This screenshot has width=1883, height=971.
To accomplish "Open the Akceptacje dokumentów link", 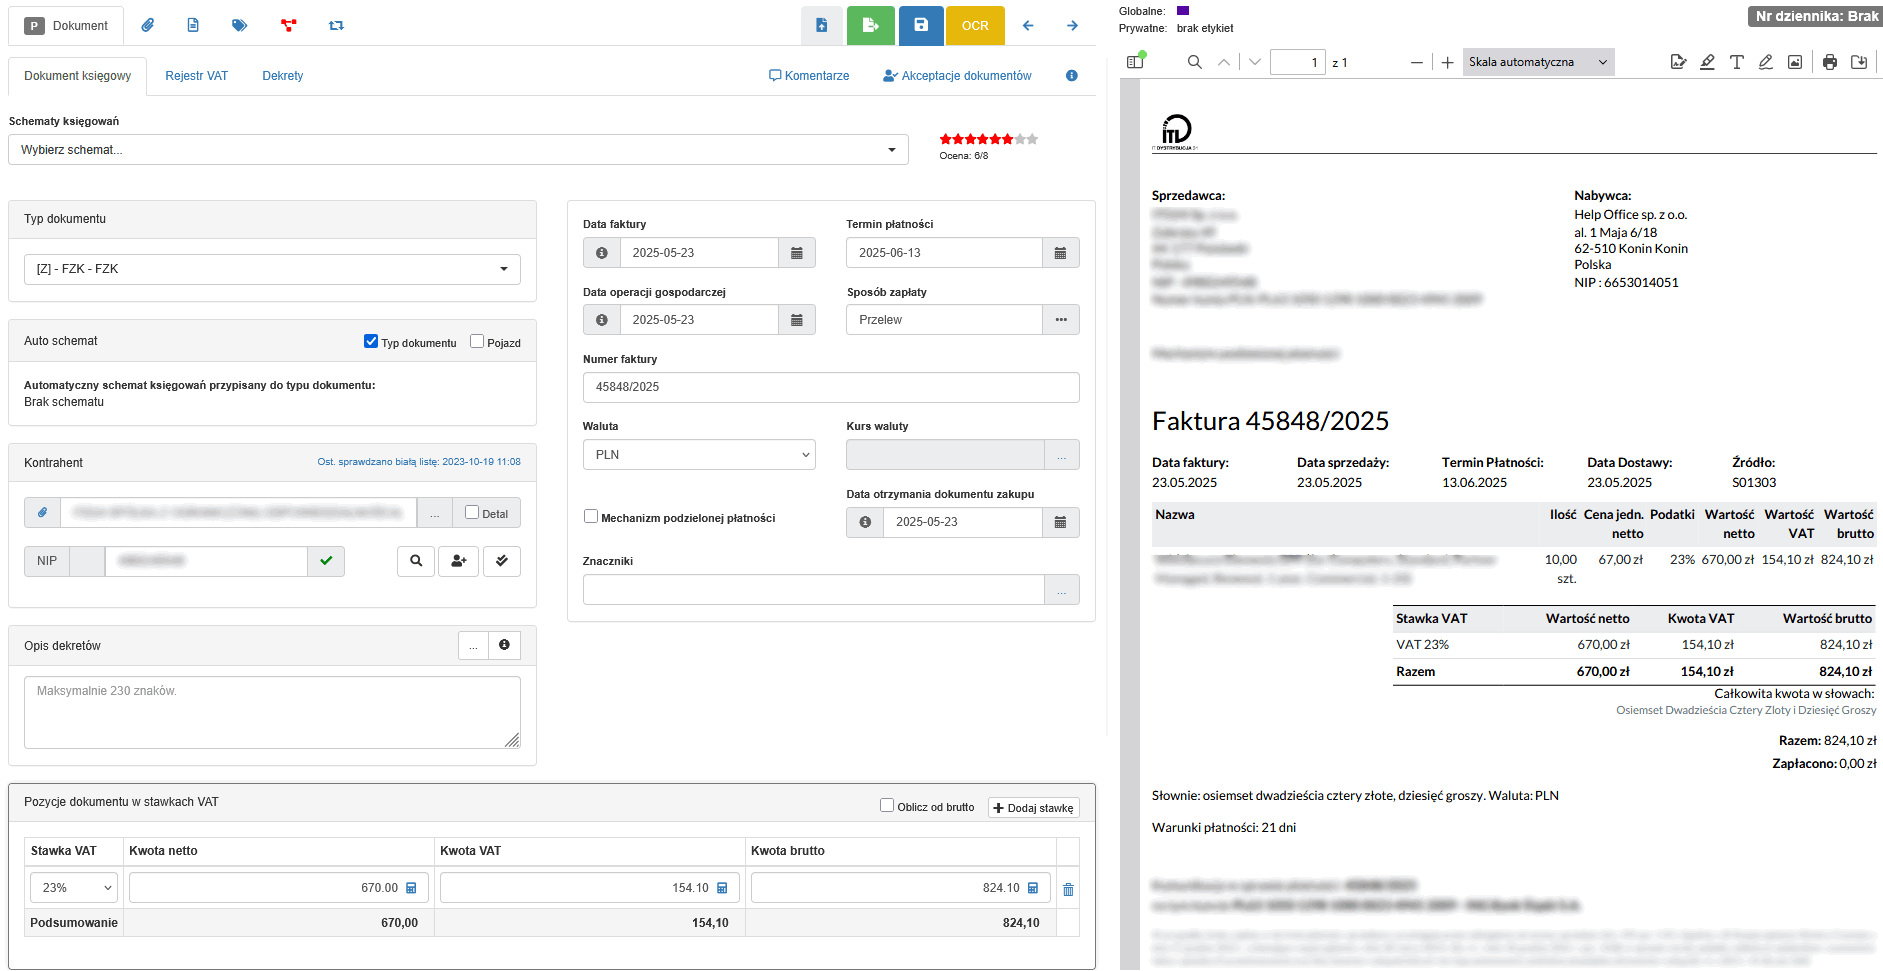I will [x=957, y=76].
